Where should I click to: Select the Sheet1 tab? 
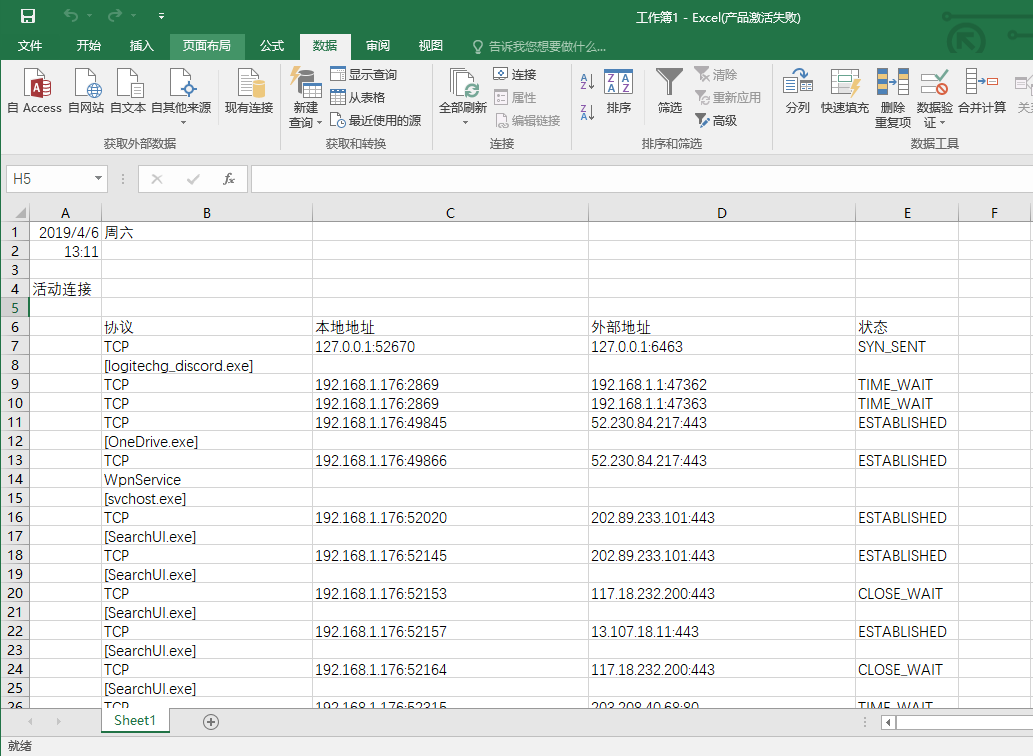tap(135, 720)
